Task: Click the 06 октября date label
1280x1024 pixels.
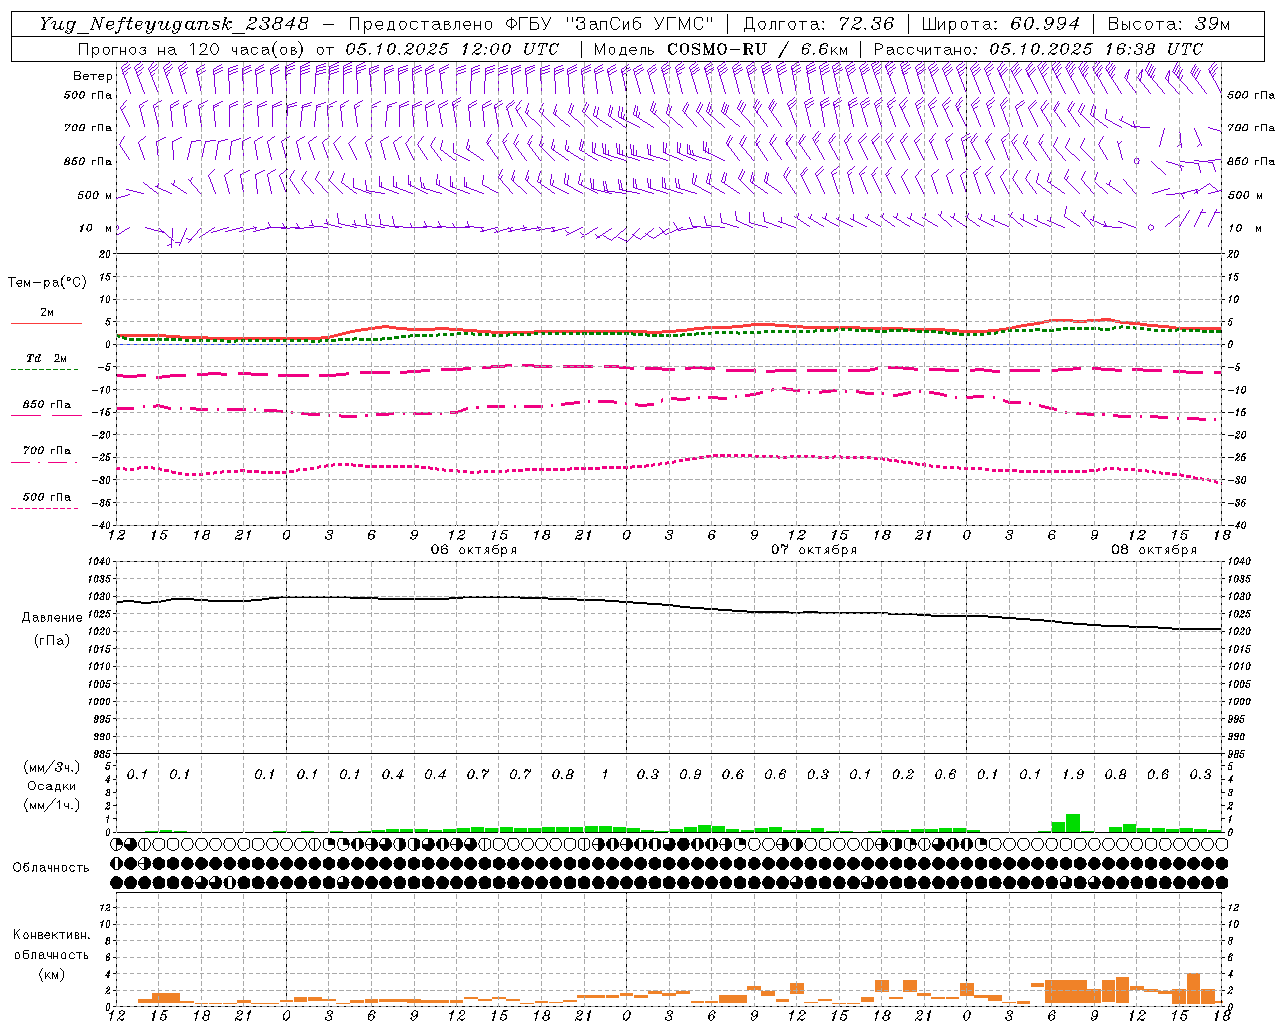Action: (473, 550)
